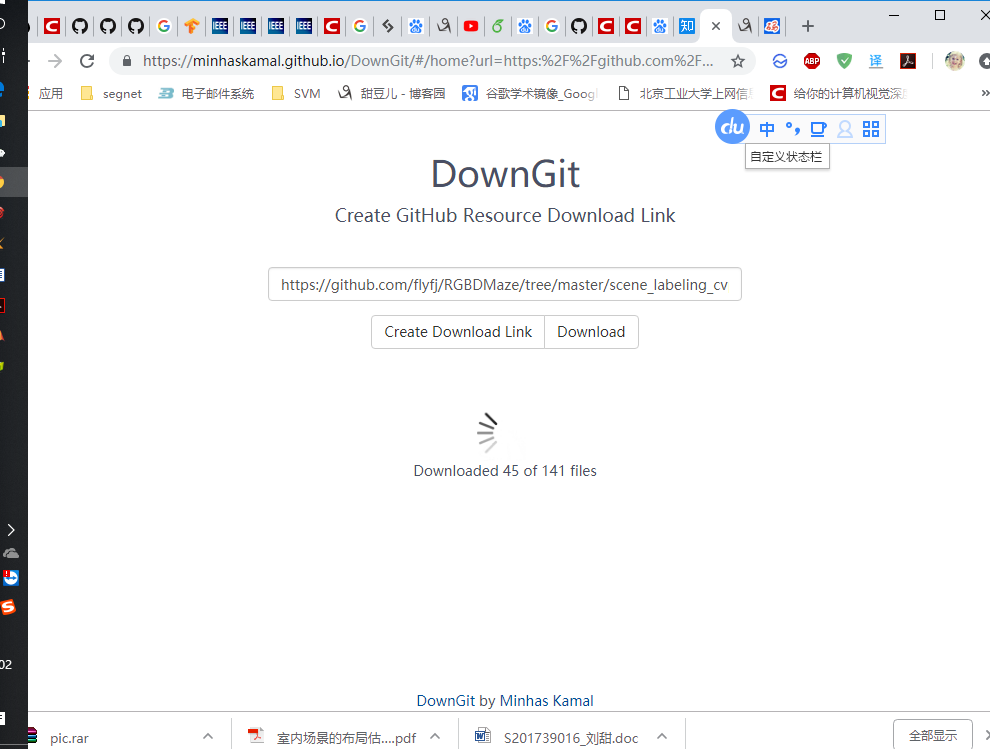Open the 应用 apps bookmark
Screen dimensions: 990x749
(51, 93)
